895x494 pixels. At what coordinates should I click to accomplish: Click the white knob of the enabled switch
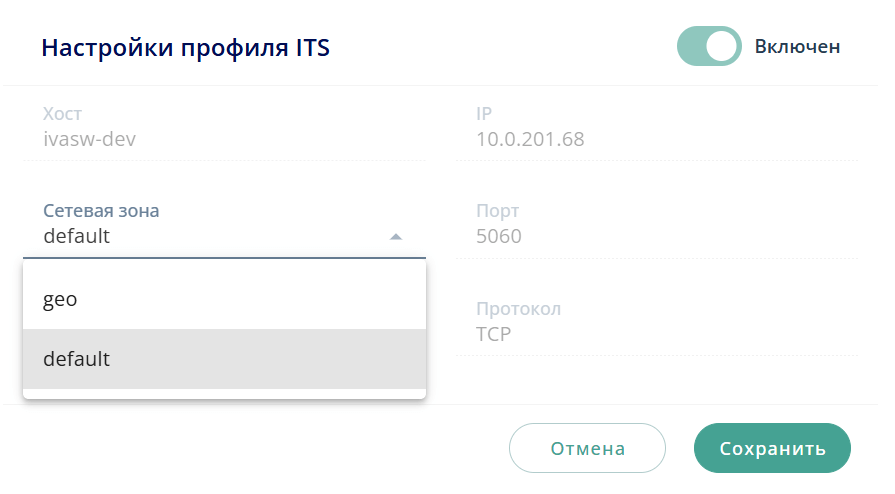click(x=722, y=46)
